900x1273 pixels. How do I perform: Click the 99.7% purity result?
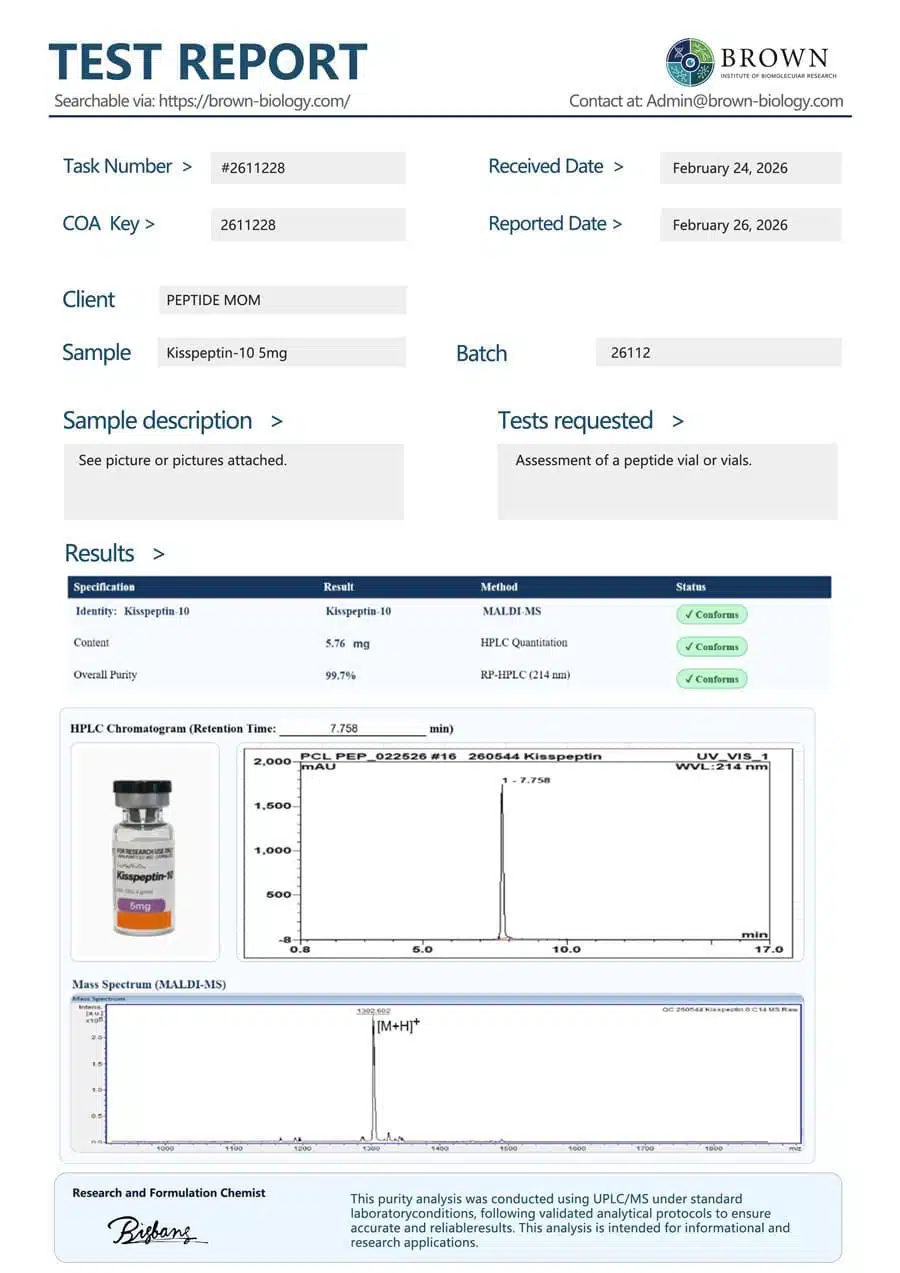(340, 675)
